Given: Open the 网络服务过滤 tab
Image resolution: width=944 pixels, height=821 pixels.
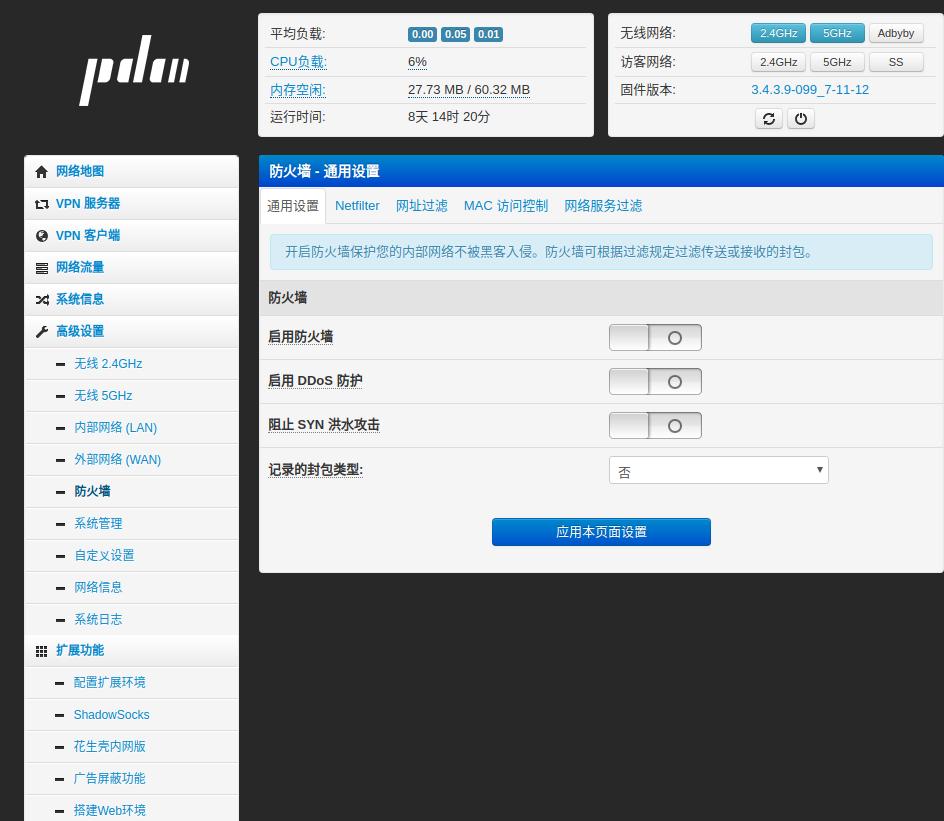Looking at the screenshot, I should point(603,206).
